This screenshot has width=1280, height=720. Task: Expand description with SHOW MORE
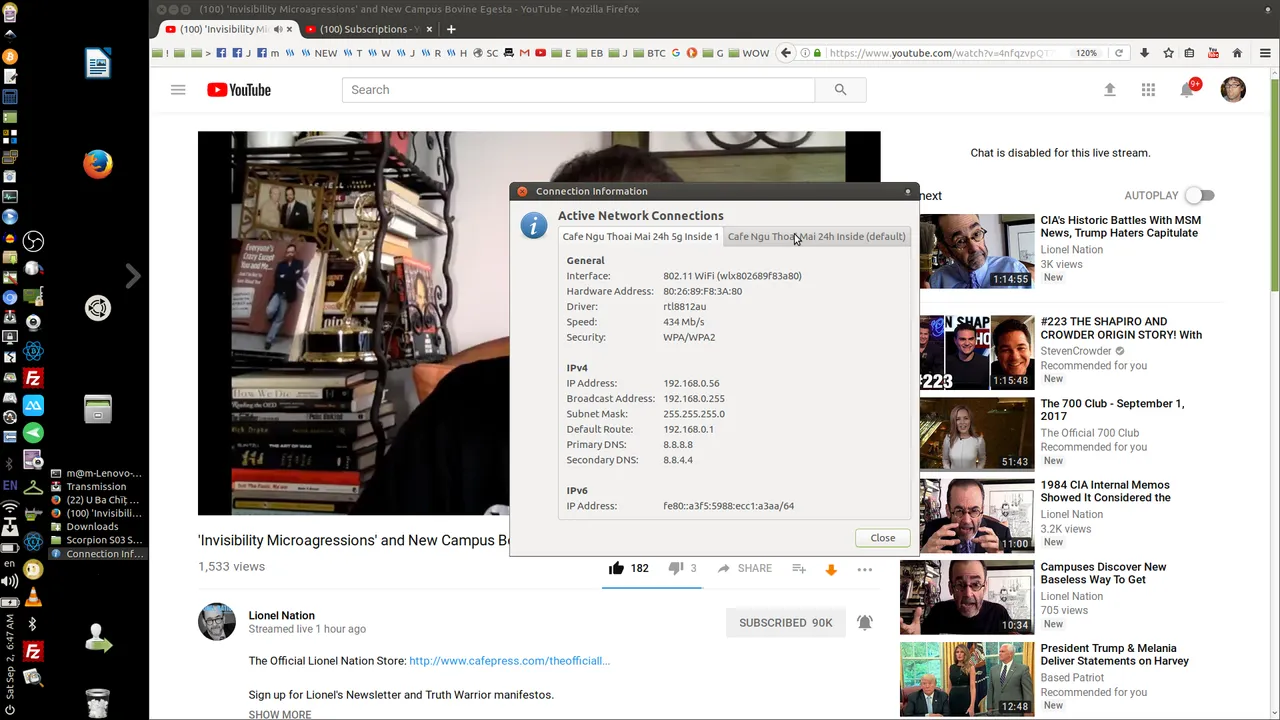(280, 714)
